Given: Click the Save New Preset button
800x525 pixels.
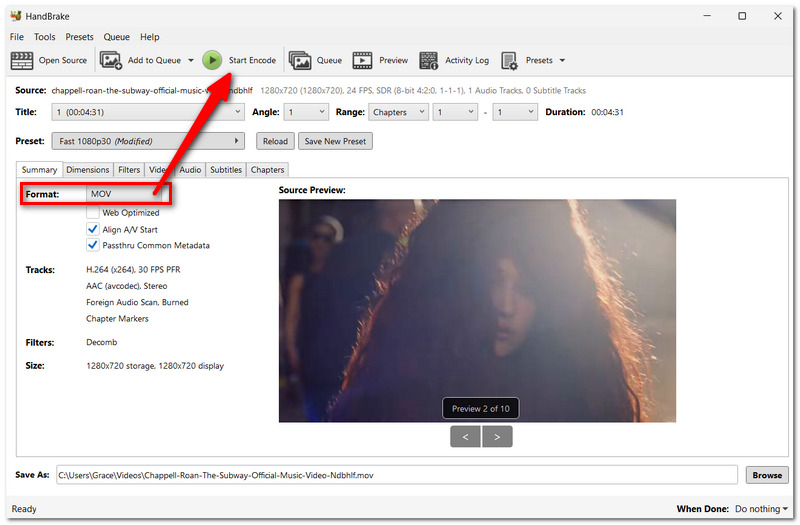Looking at the screenshot, I should pyautogui.click(x=335, y=141).
